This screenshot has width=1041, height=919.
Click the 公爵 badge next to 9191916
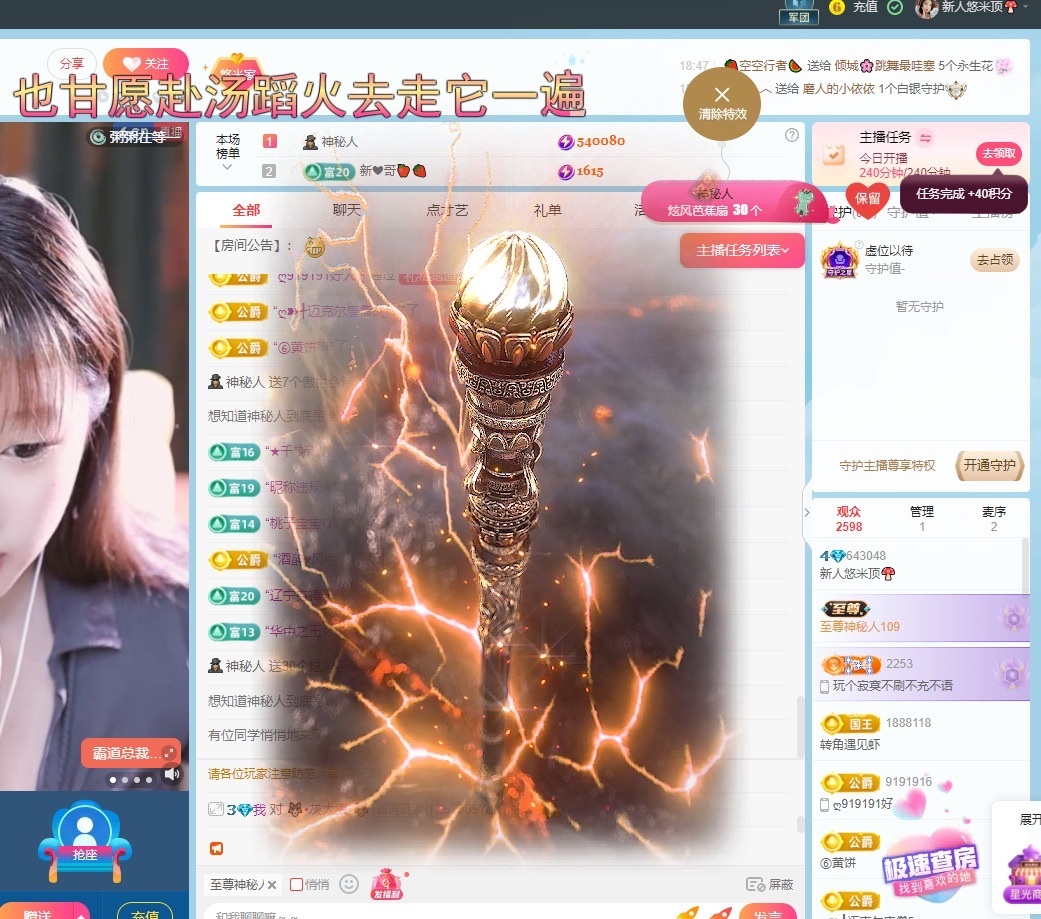850,782
